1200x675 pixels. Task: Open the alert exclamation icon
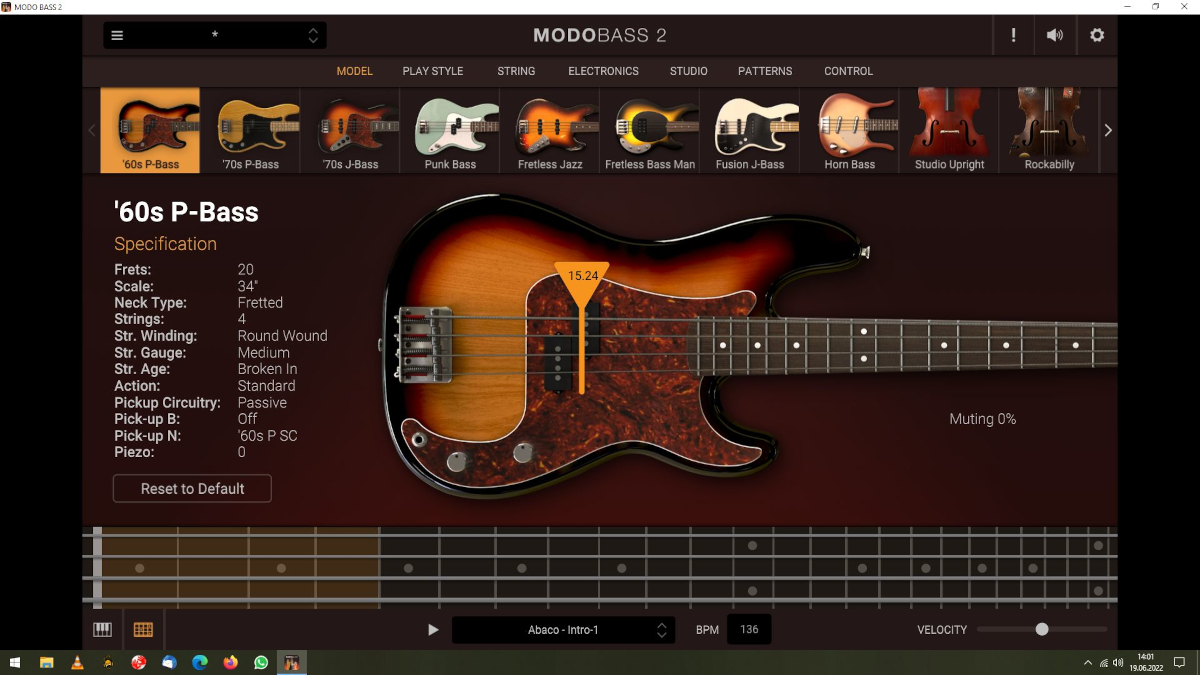(1013, 36)
